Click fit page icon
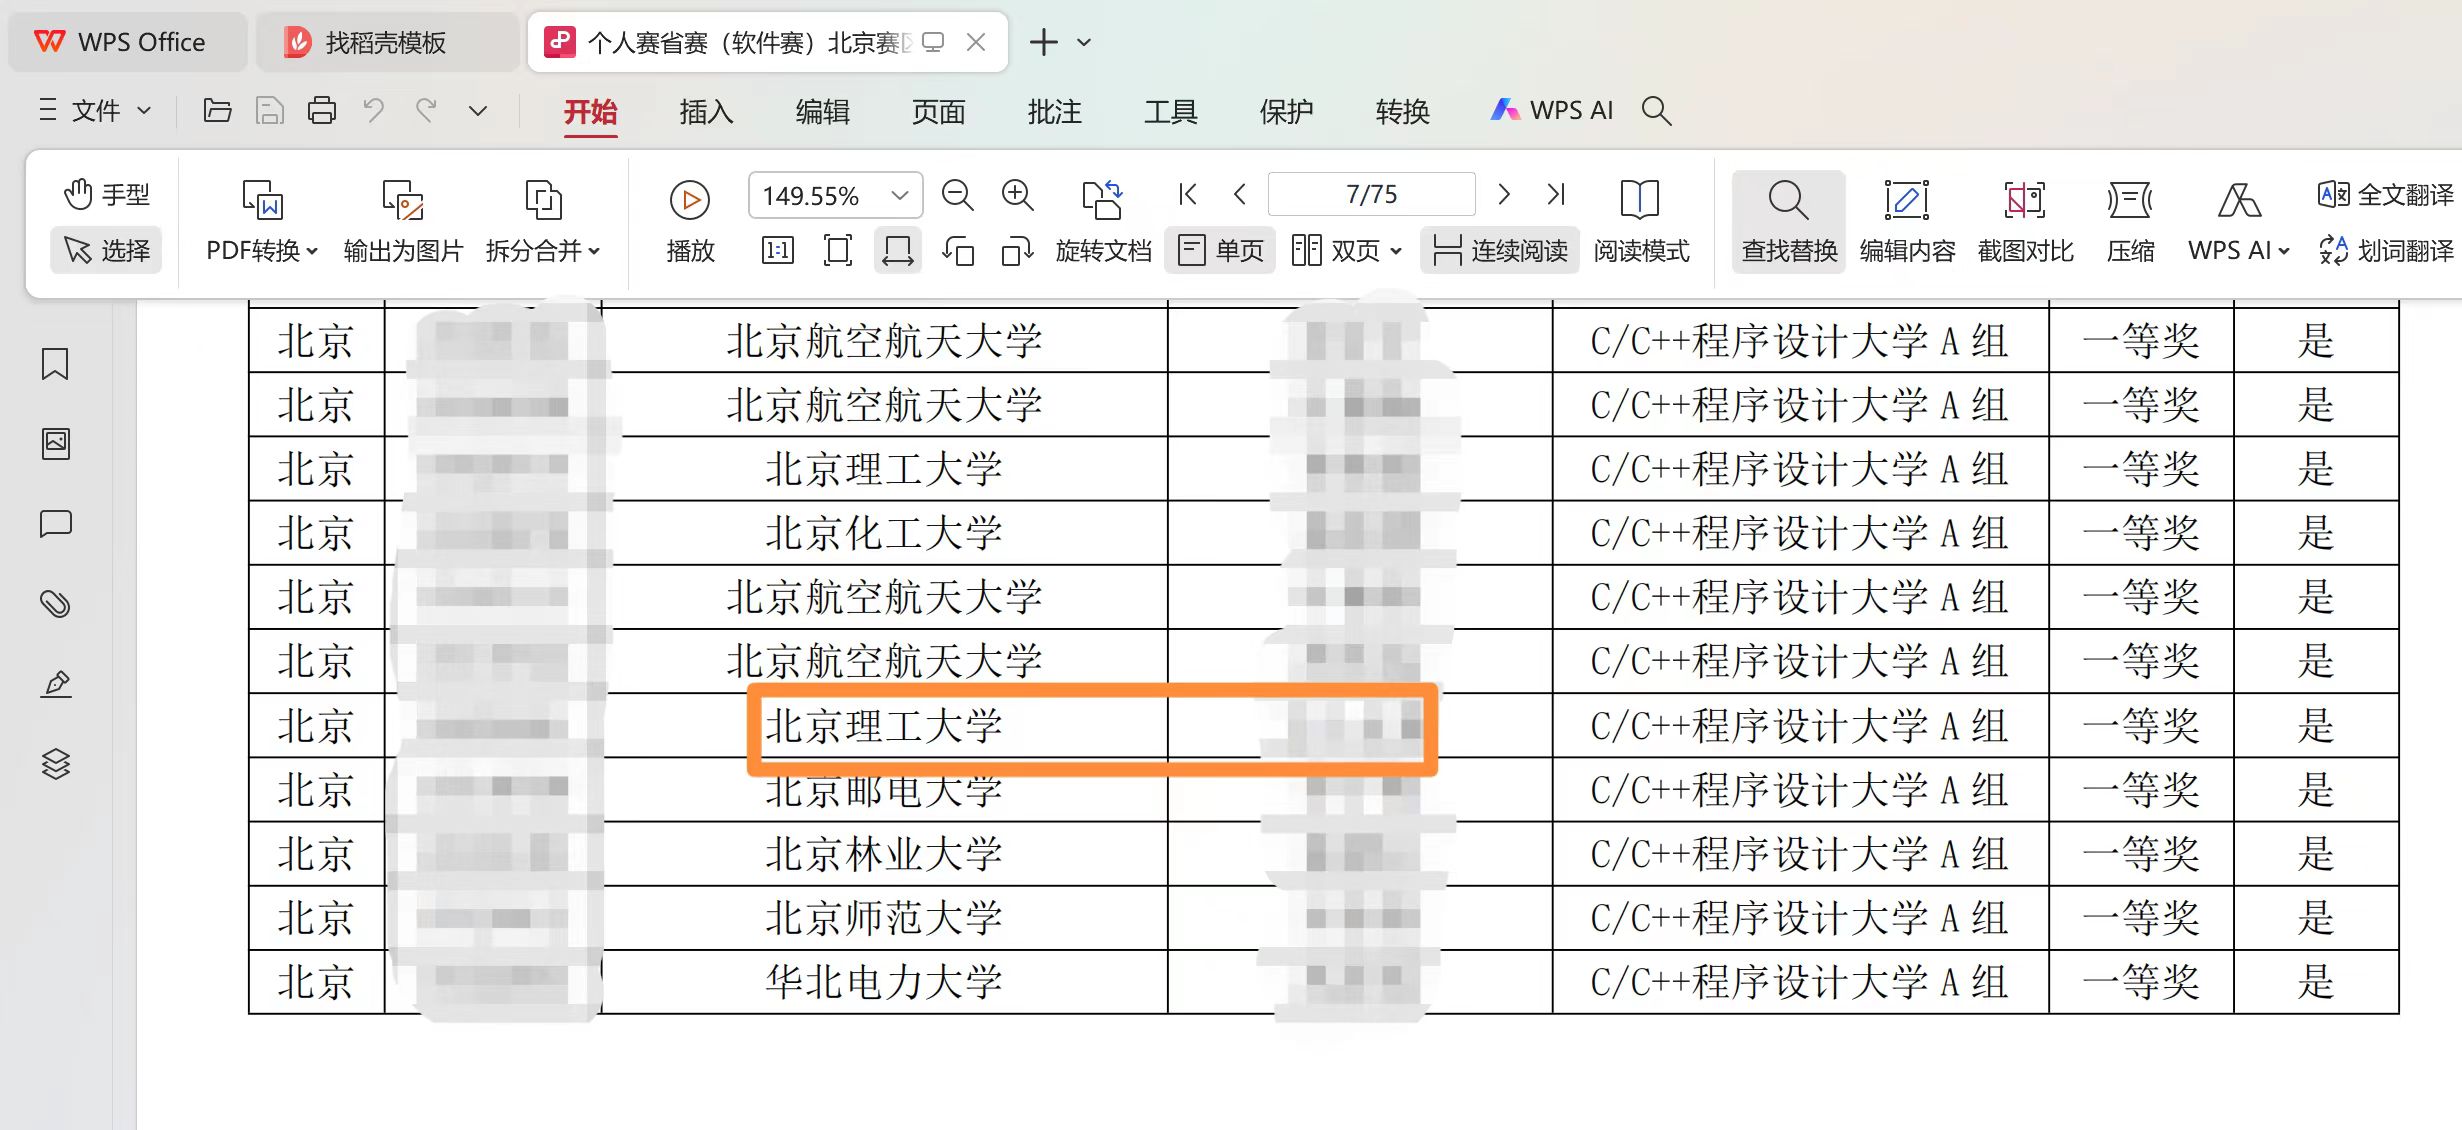Viewport: 2462px width, 1130px height. 838,250
